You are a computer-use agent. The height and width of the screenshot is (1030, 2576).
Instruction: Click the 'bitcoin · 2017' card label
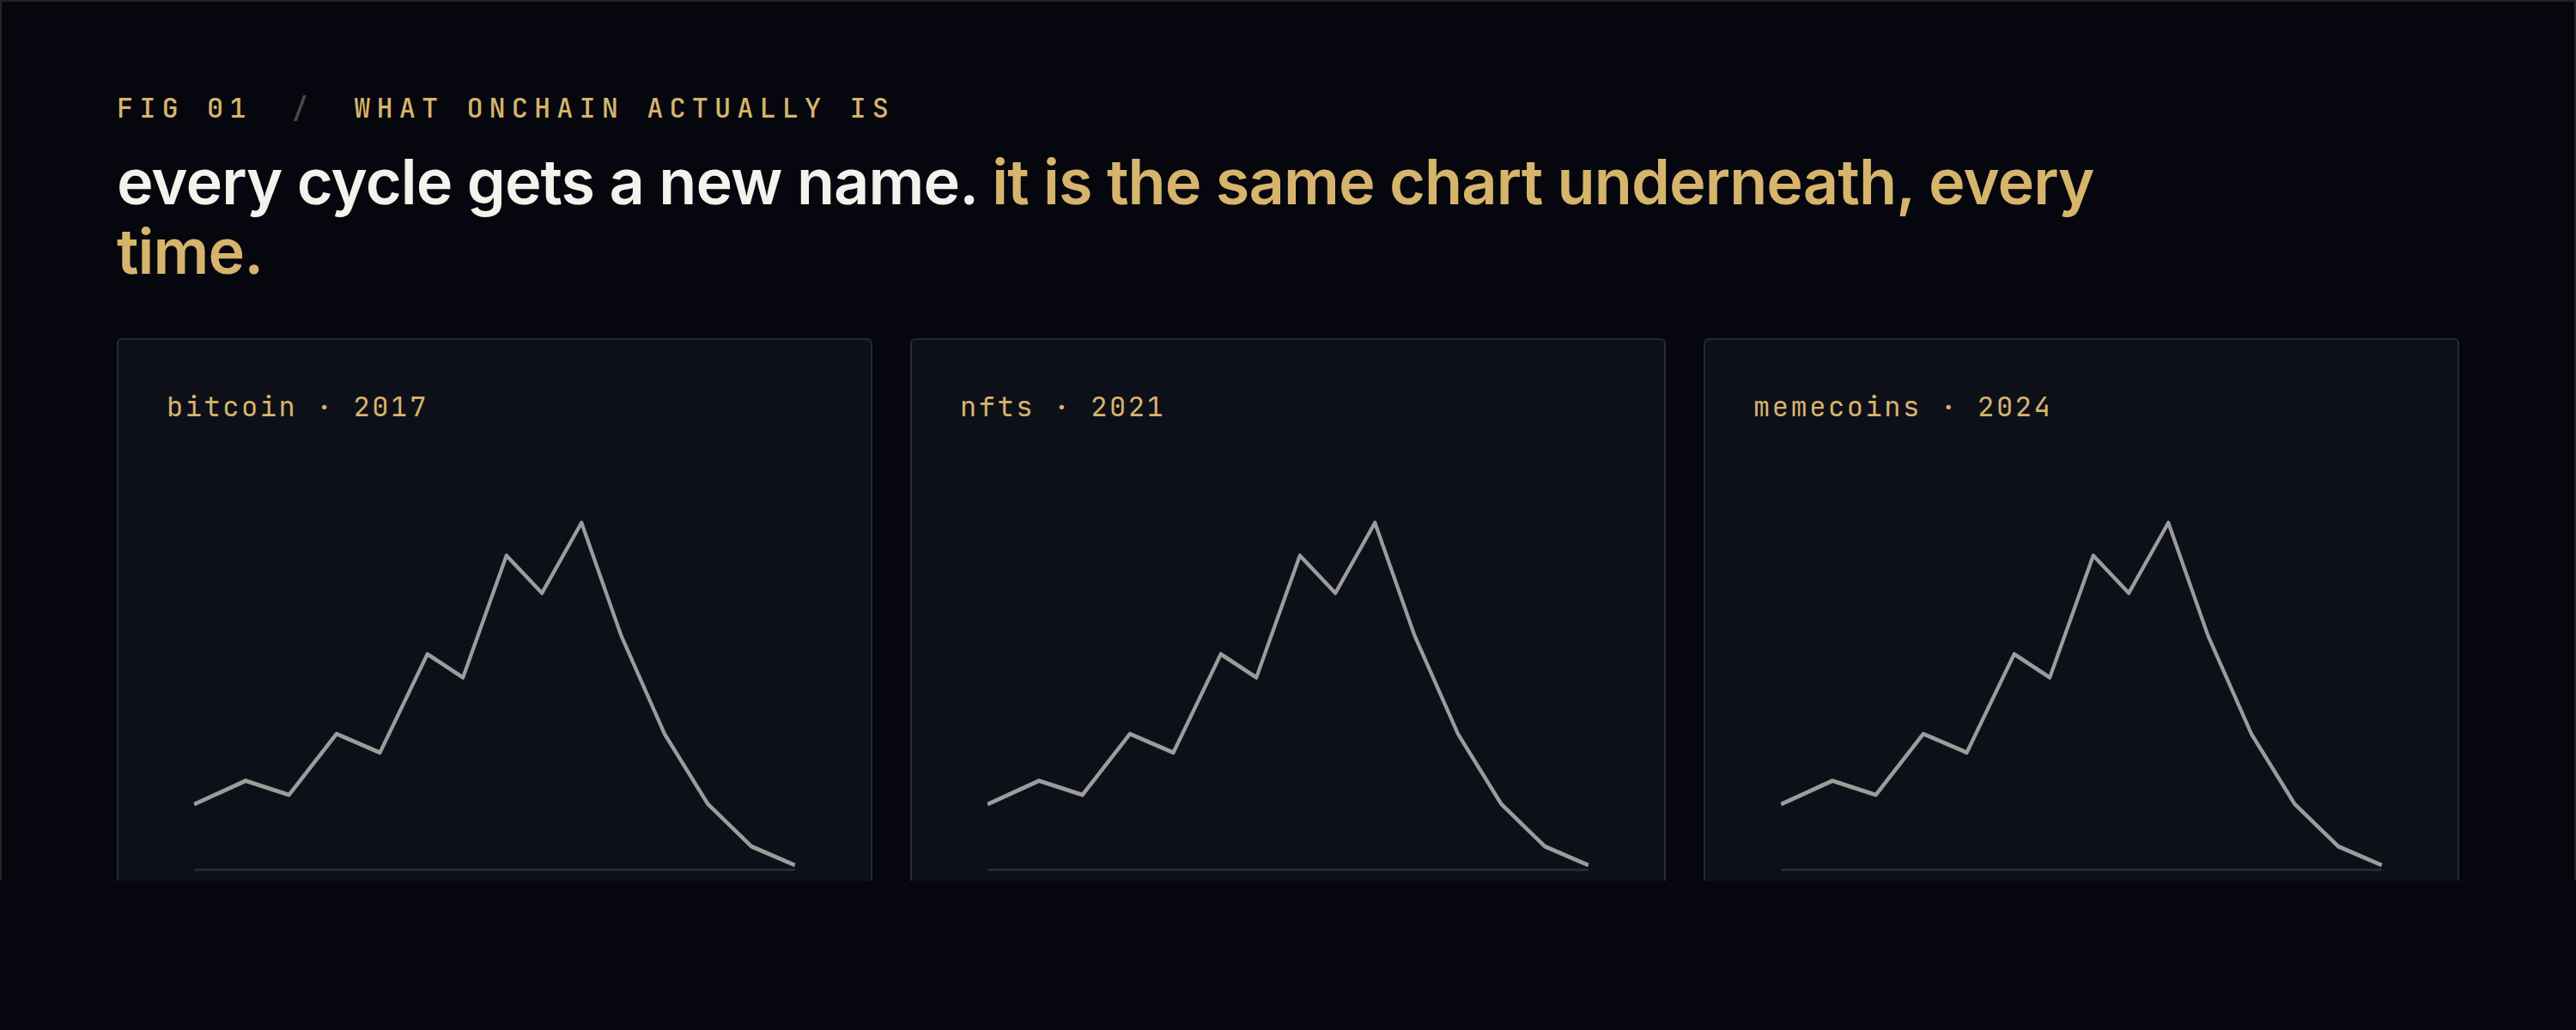point(297,407)
